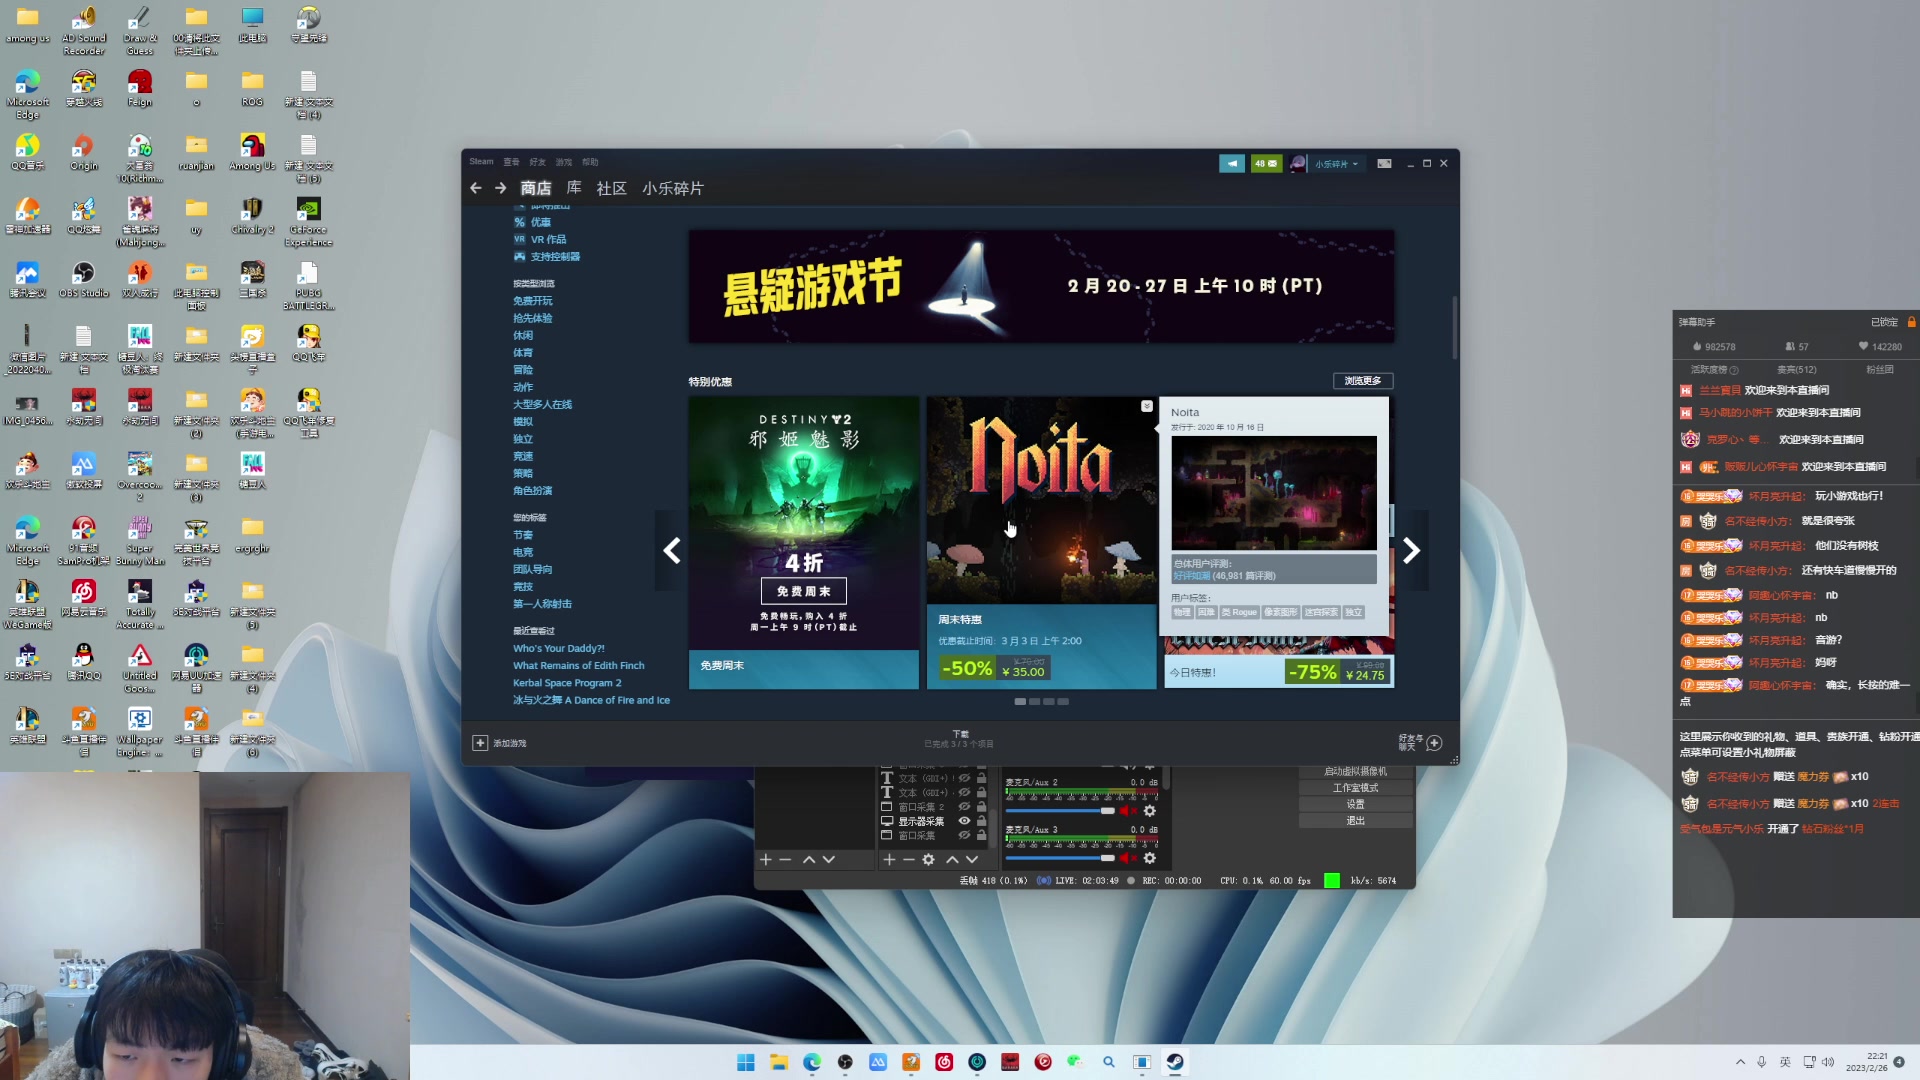Show the bottom 窗口采集 source in OBS
This screenshot has height=1080, width=1920.
[x=964, y=836]
